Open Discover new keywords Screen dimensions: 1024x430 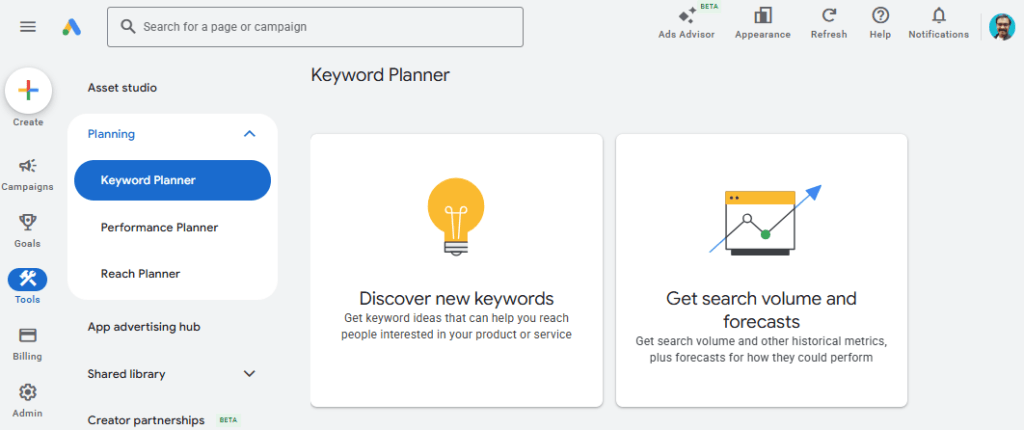[456, 271]
